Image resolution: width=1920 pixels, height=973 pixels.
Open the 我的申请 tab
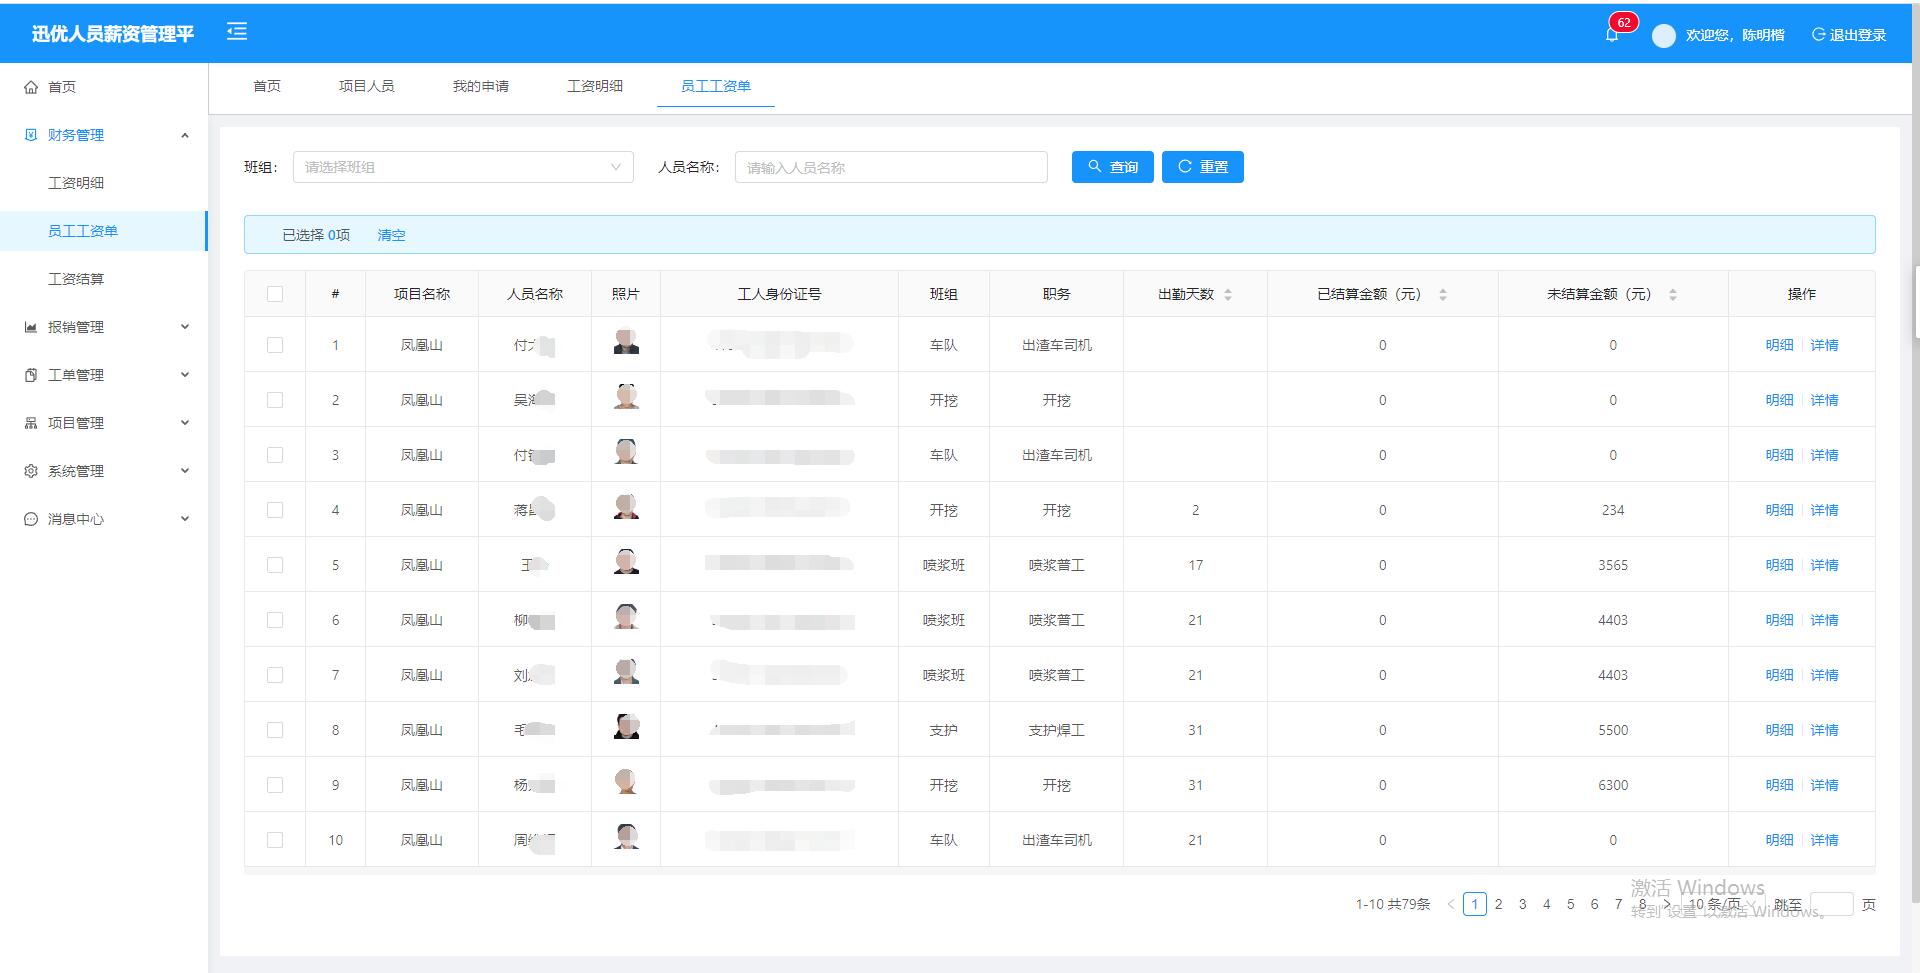click(x=481, y=86)
